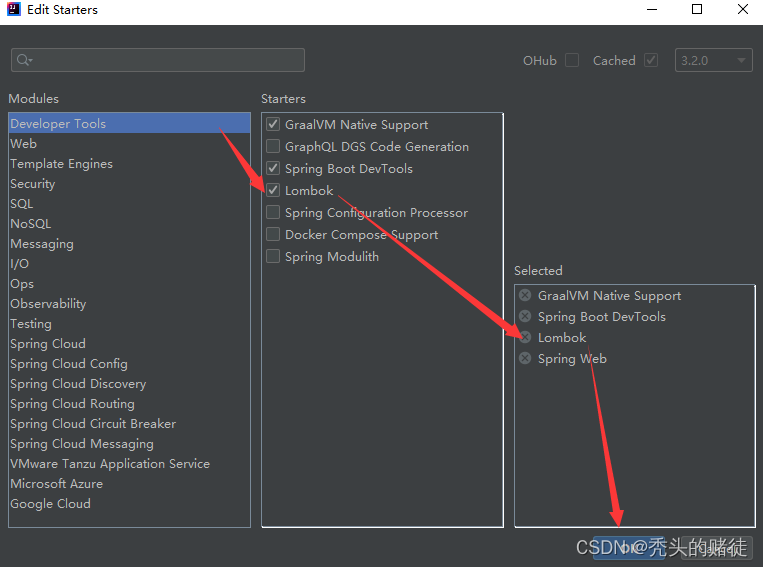The width and height of the screenshot is (763, 567).
Task: Check Docker Compose Support starter
Action: click(273, 234)
